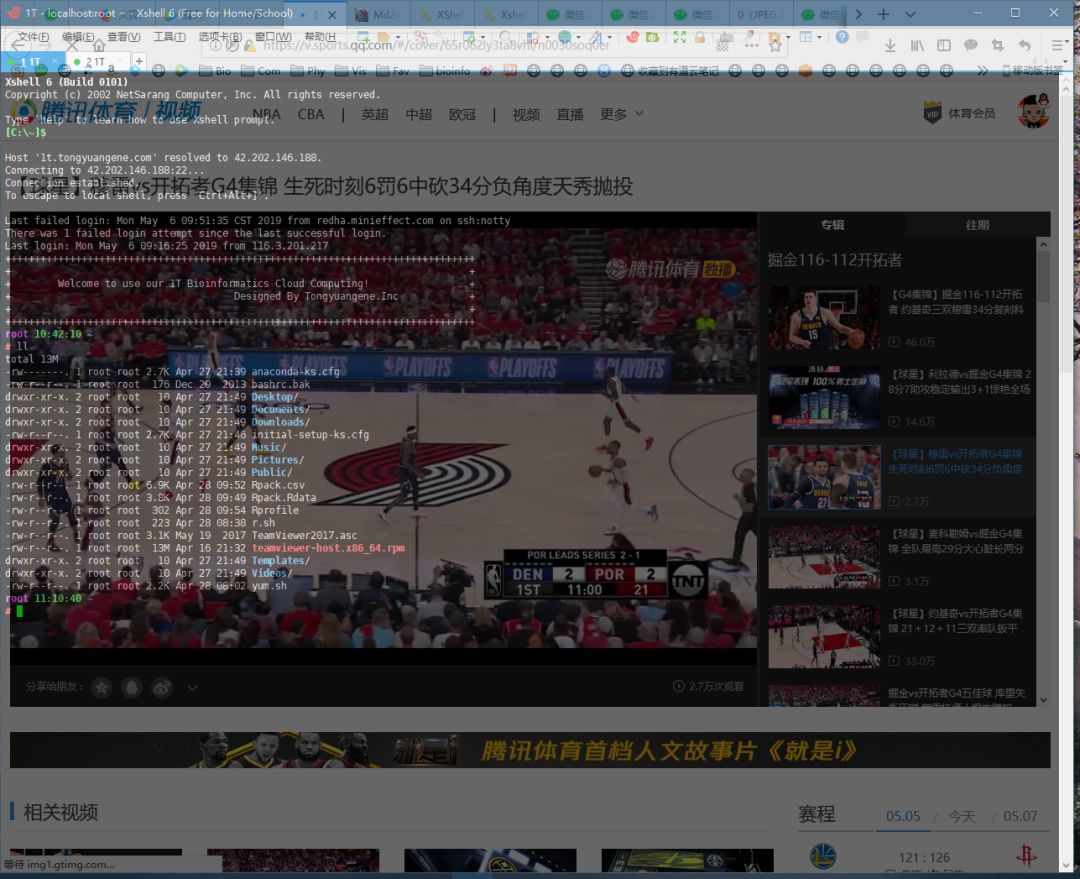Toggle the Xshell lock screen icon
Image resolution: width=1080 pixels, height=879 pixels.
click(700, 37)
